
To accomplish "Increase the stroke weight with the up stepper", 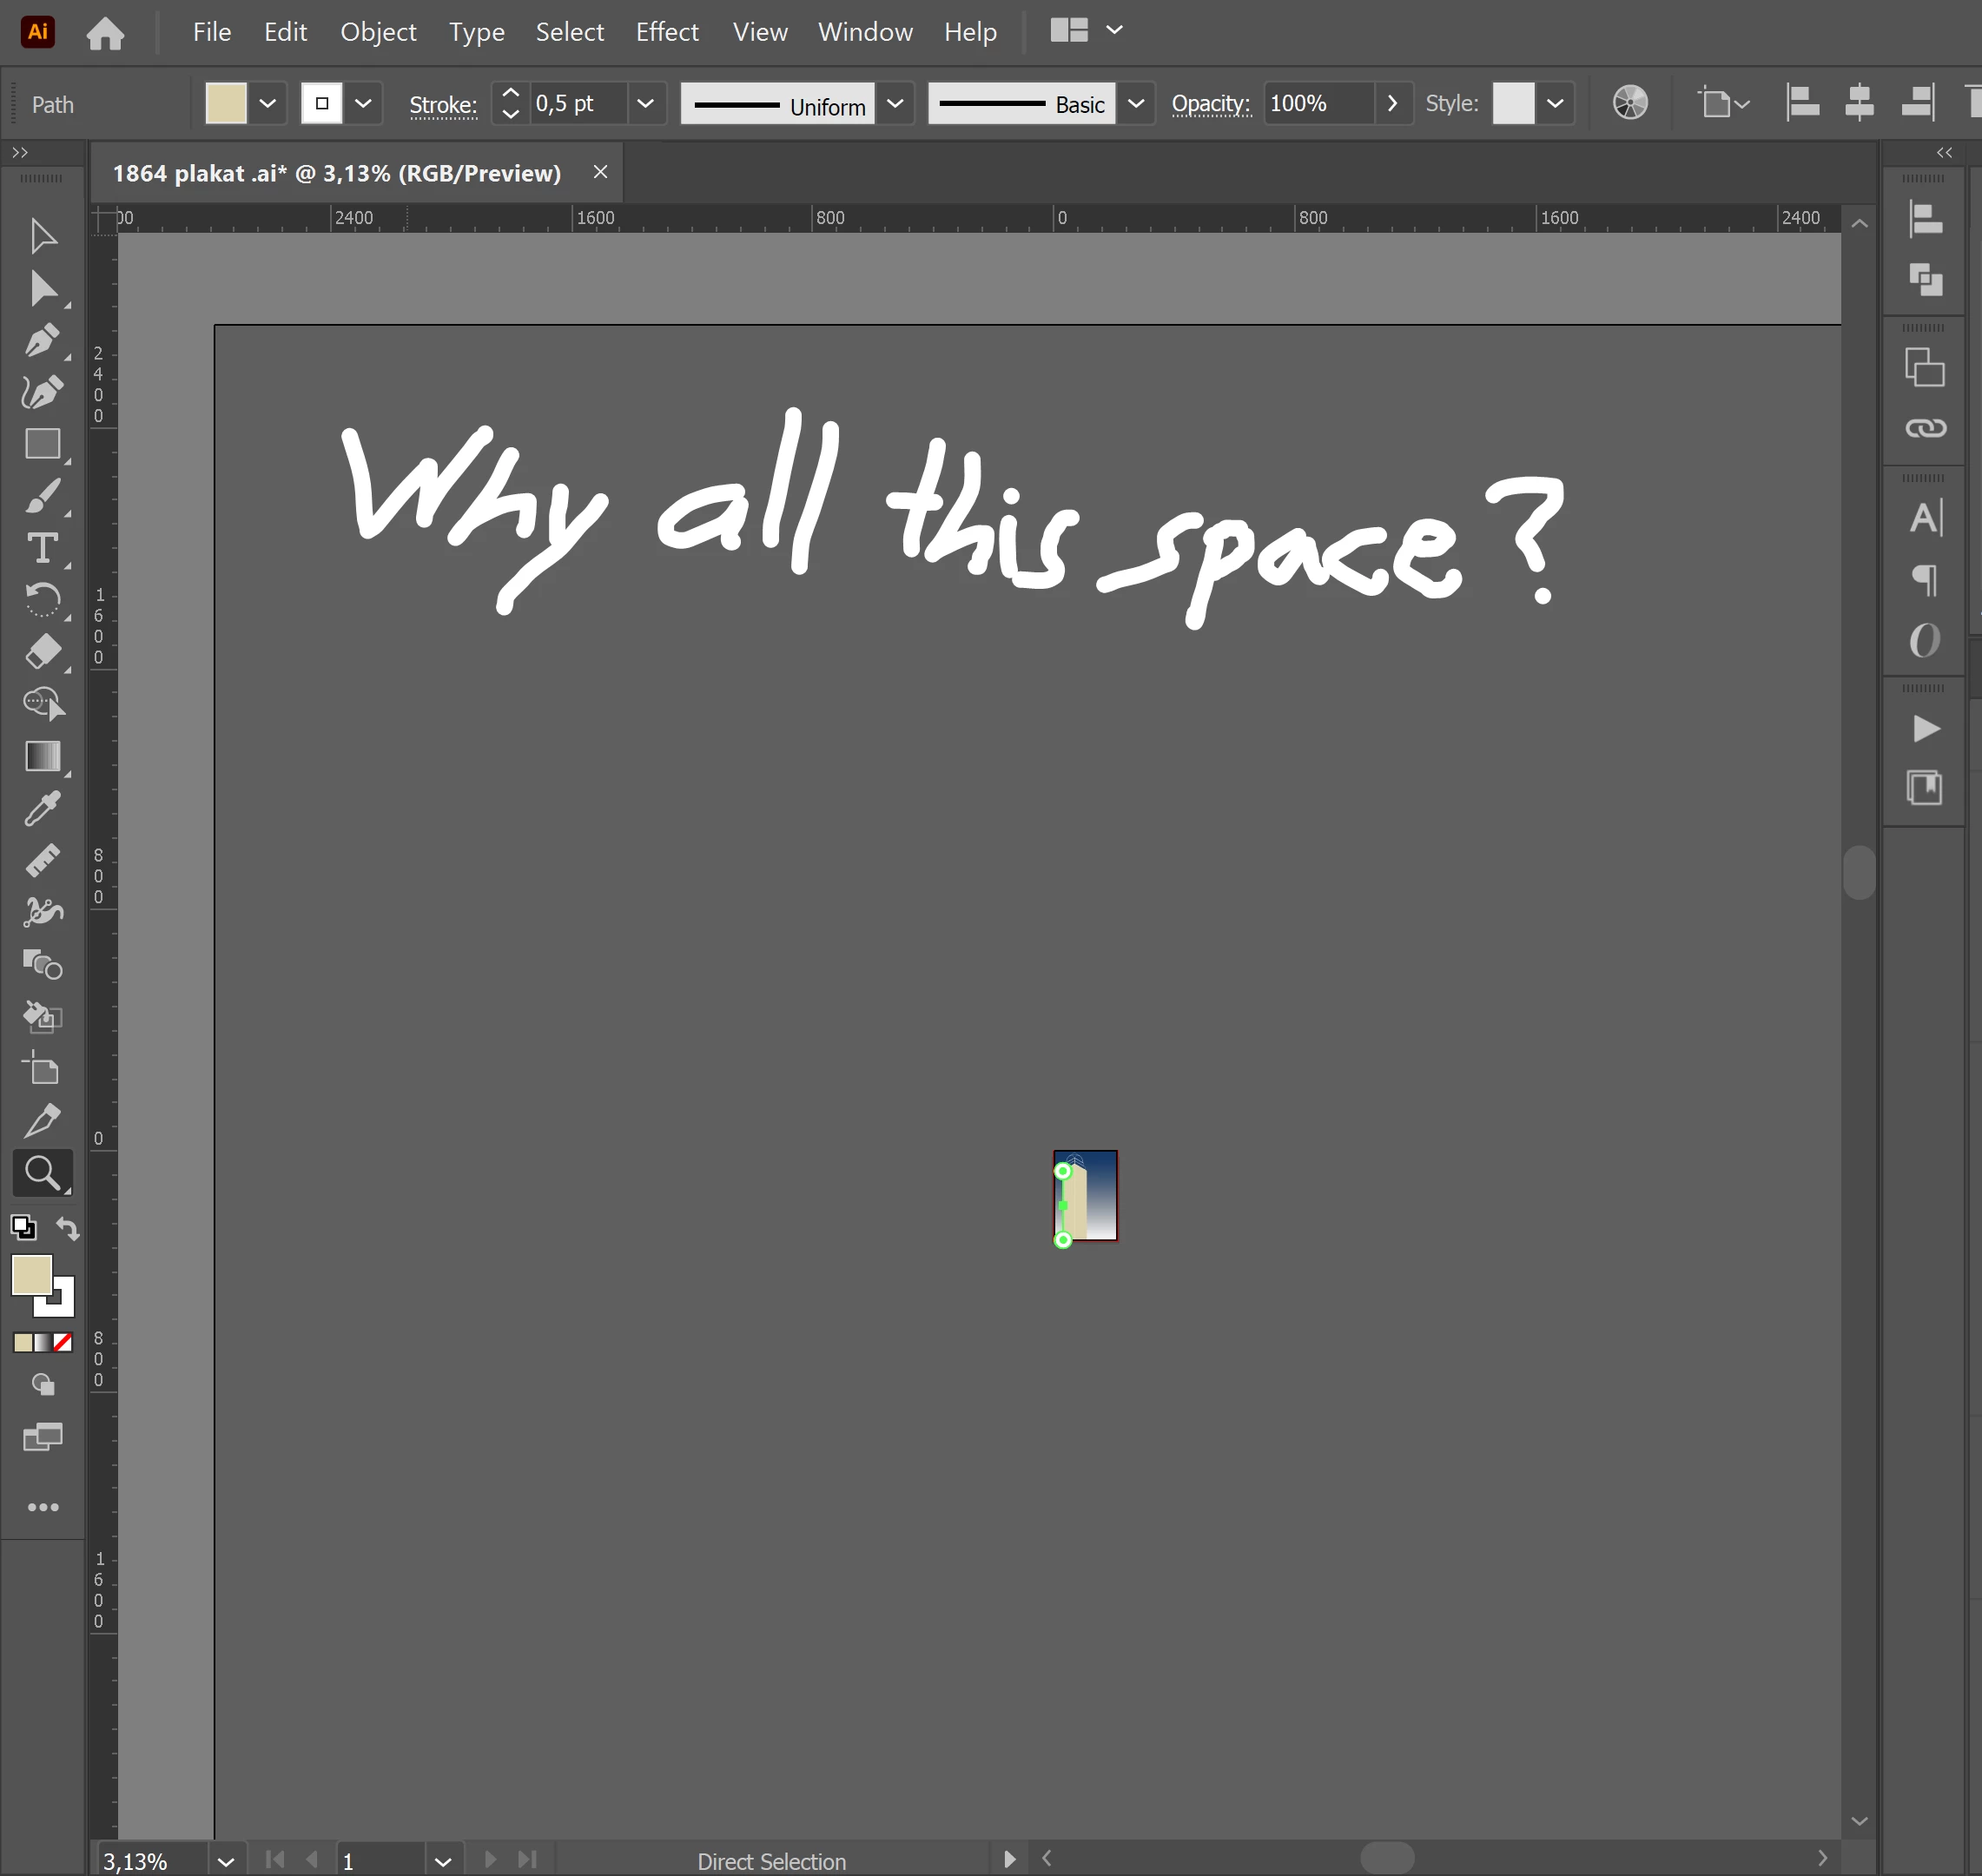I will [510, 92].
